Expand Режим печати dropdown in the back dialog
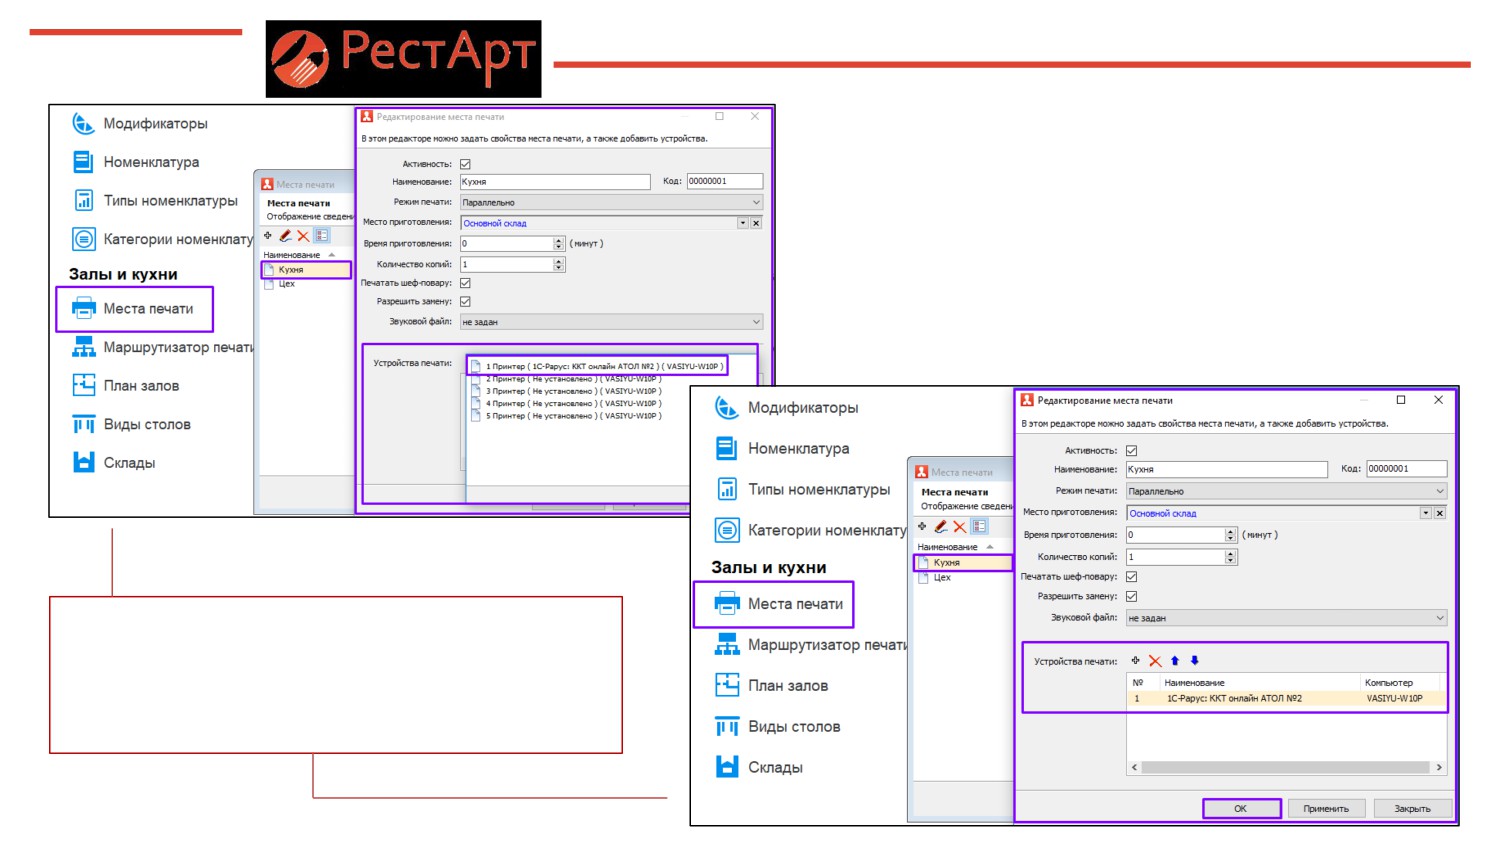Image resolution: width=1500 pixels, height=843 pixels. (756, 202)
